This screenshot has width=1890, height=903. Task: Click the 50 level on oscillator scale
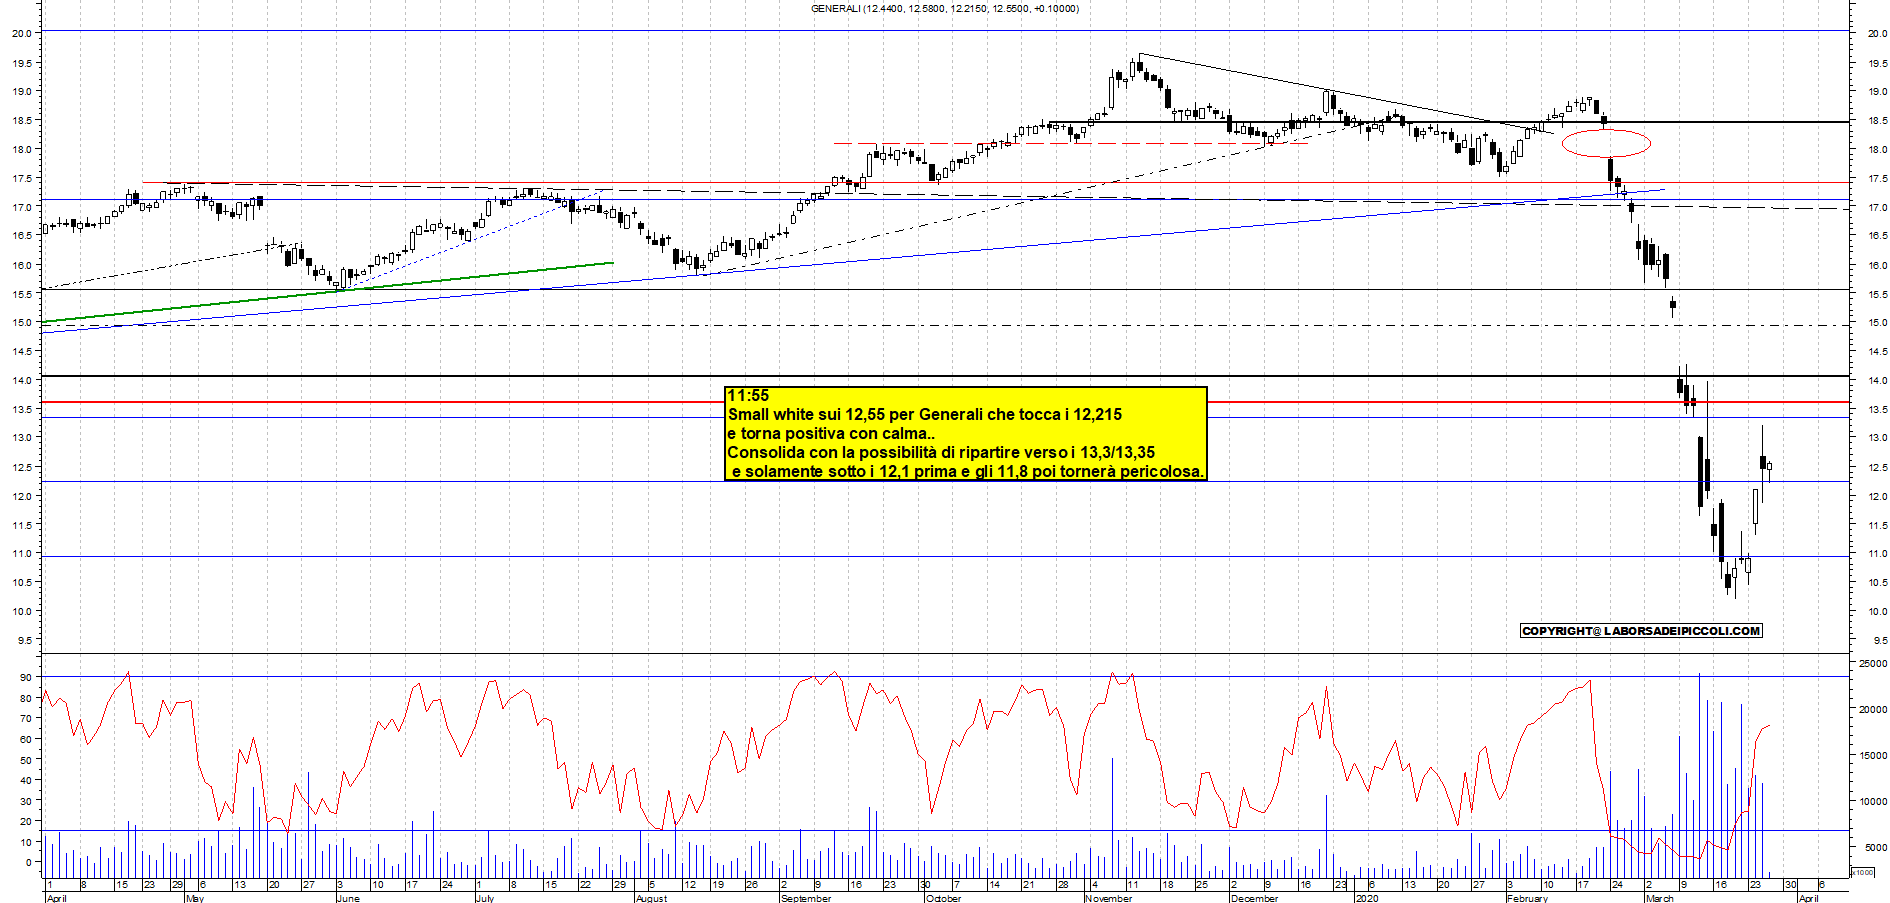(x=25, y=760)
